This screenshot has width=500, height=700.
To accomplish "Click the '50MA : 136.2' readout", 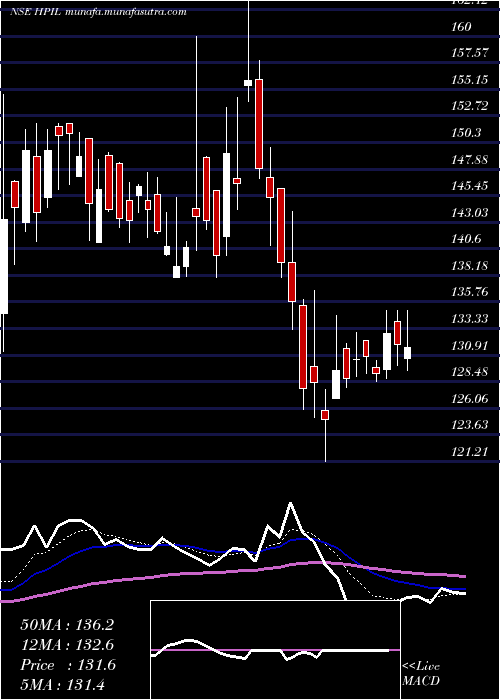I will [x=67, y=625].
